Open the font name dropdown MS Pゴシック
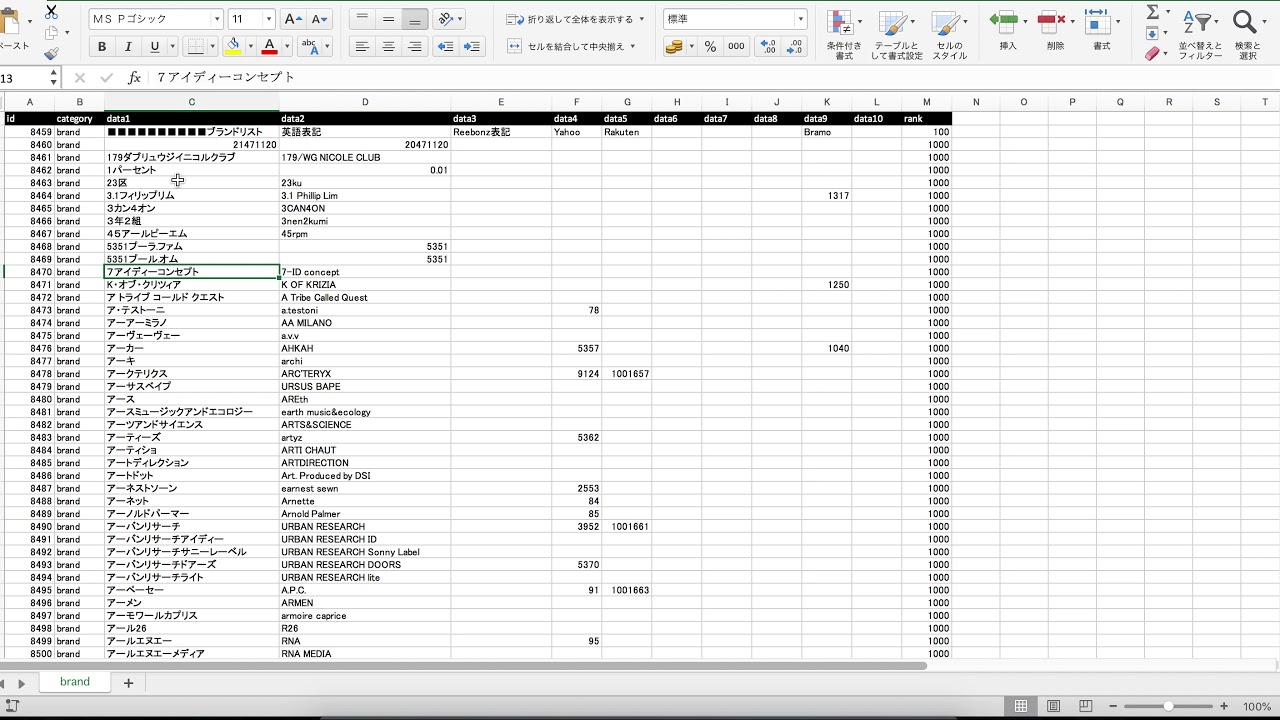1280x720 pixels. [217, 19]
